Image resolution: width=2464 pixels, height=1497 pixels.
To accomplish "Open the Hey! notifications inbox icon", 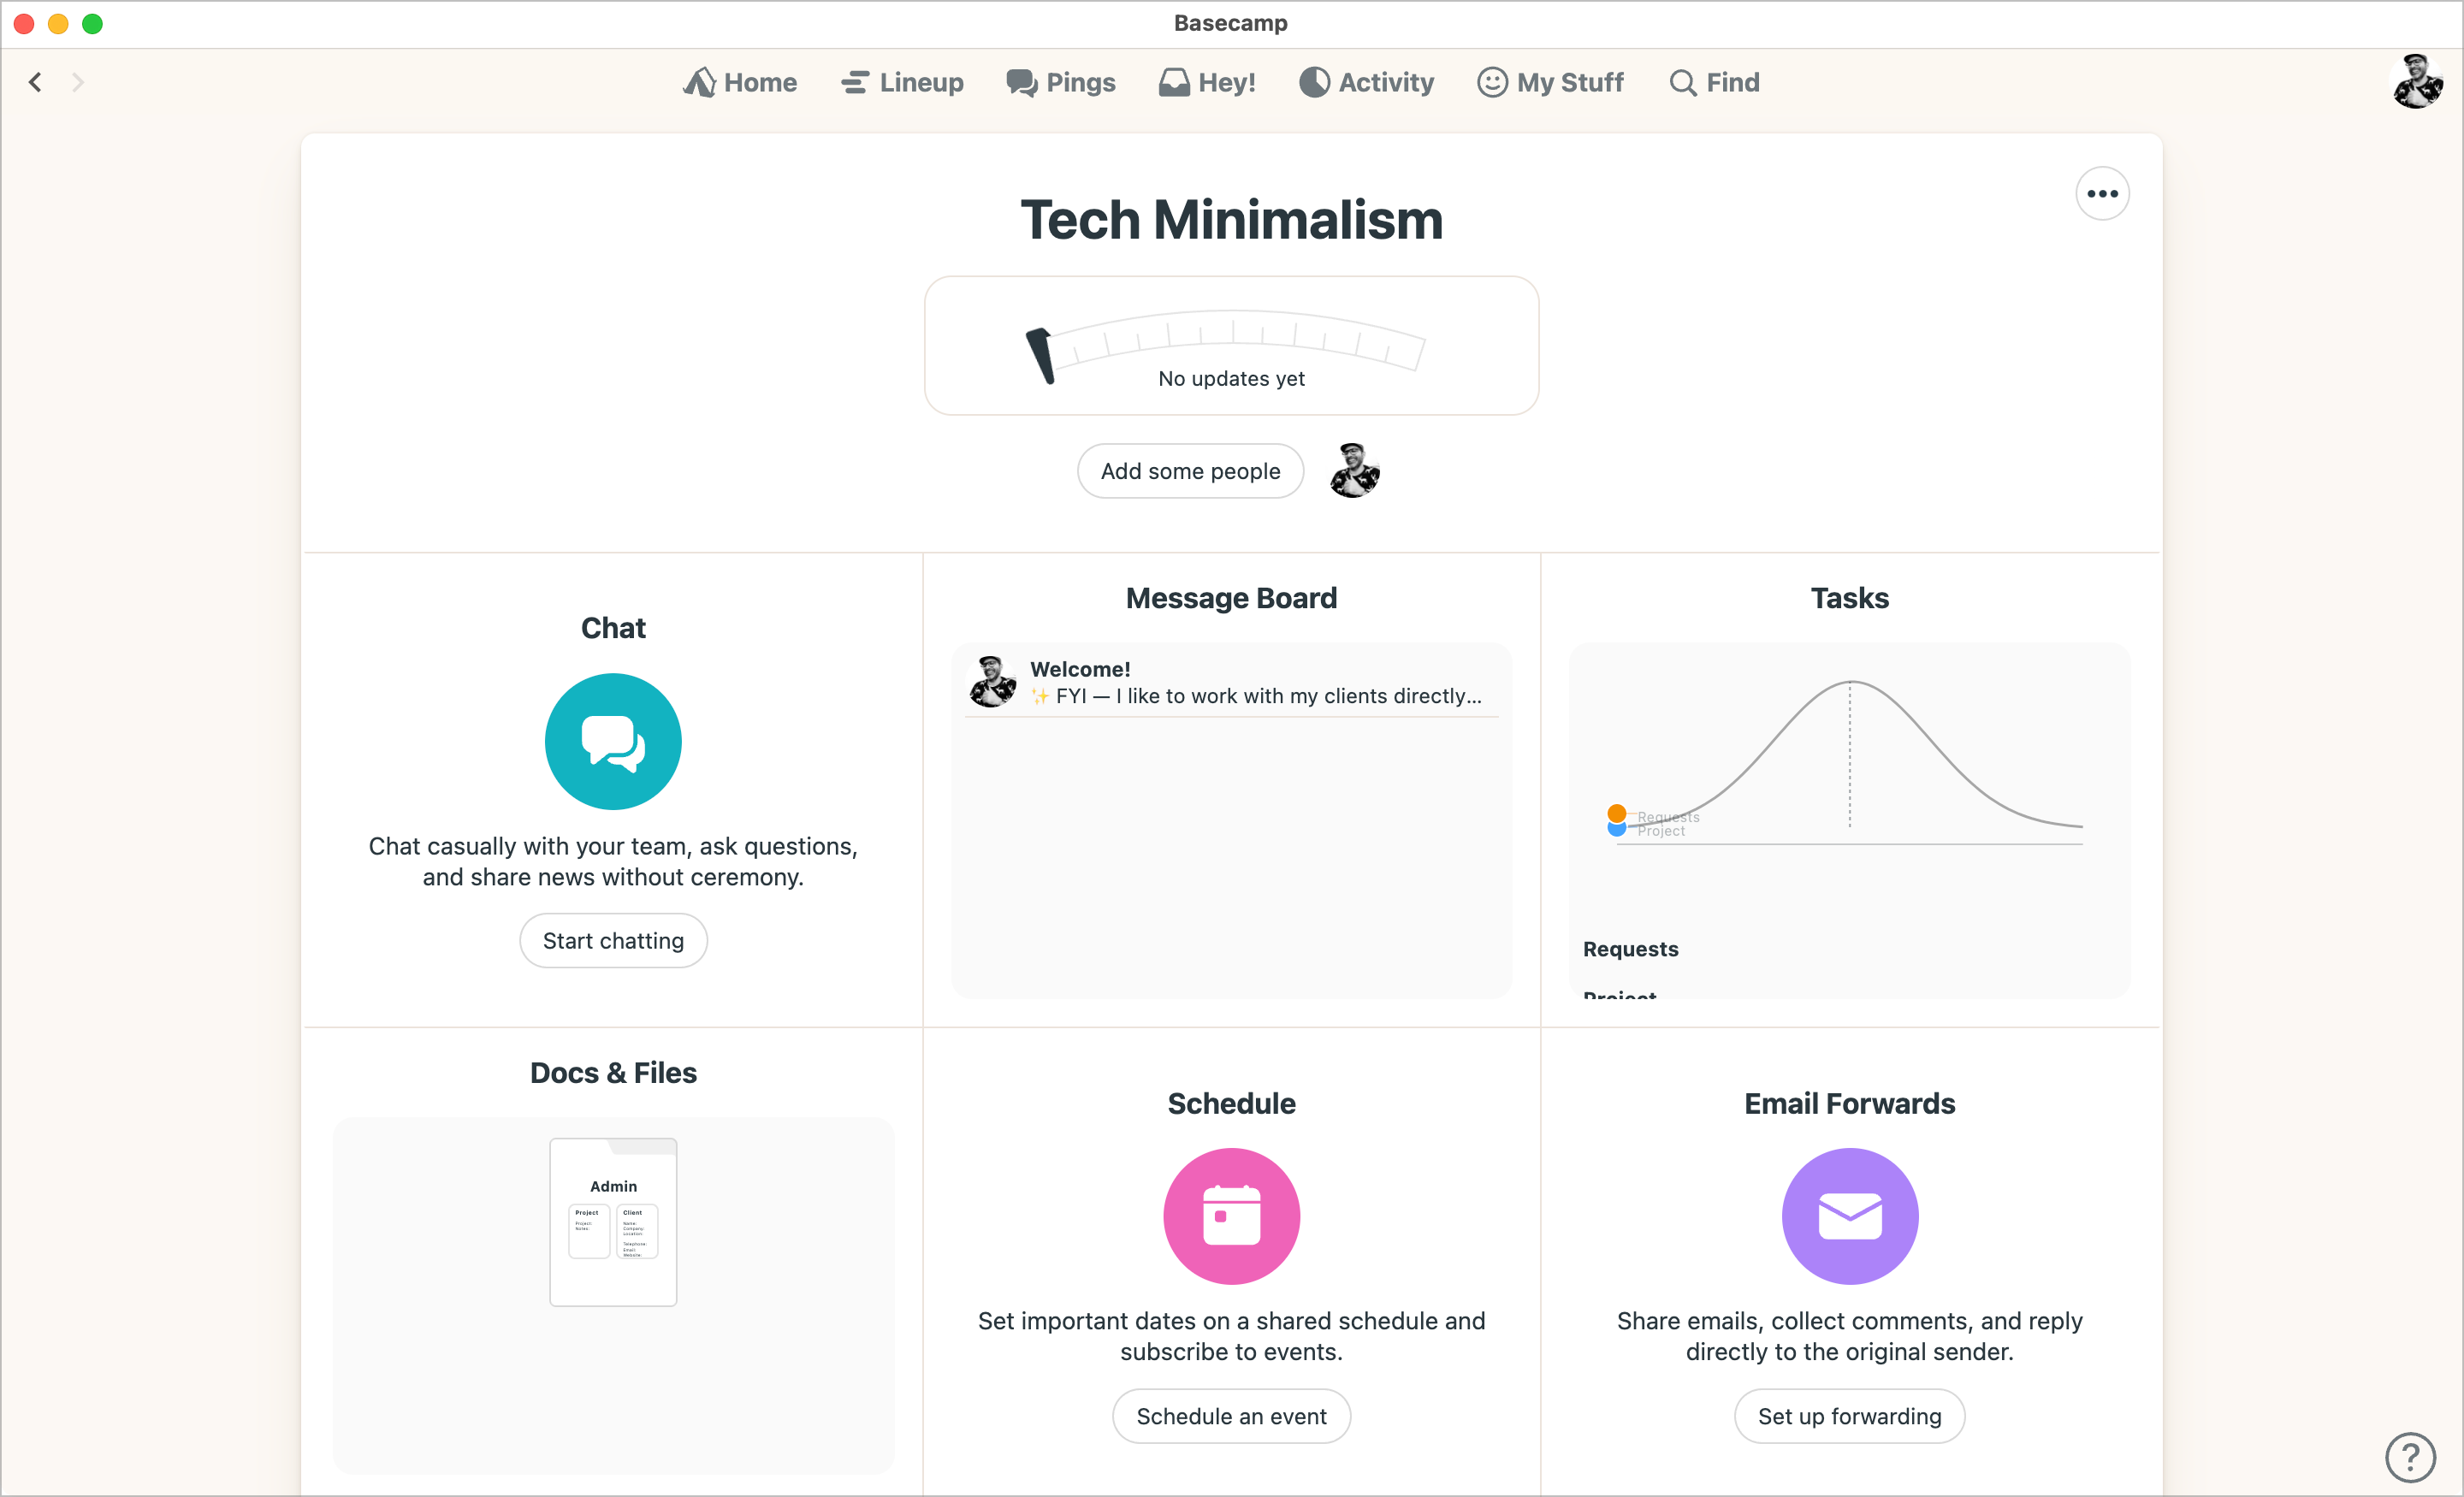I will coord(1175,82).
